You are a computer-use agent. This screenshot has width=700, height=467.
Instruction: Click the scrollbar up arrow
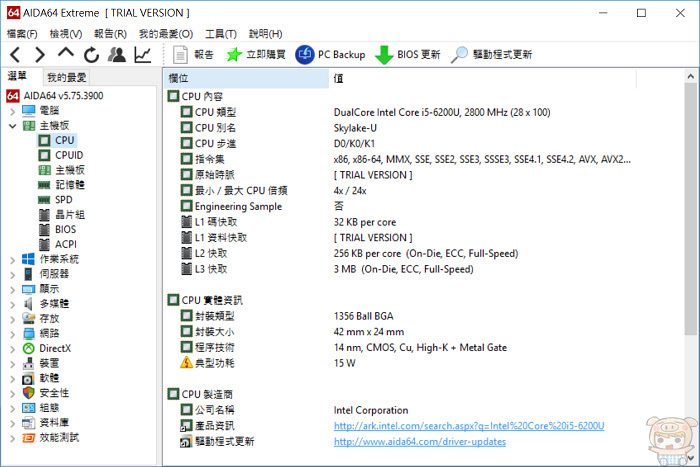pyautogui.click(x=691, y=76)
